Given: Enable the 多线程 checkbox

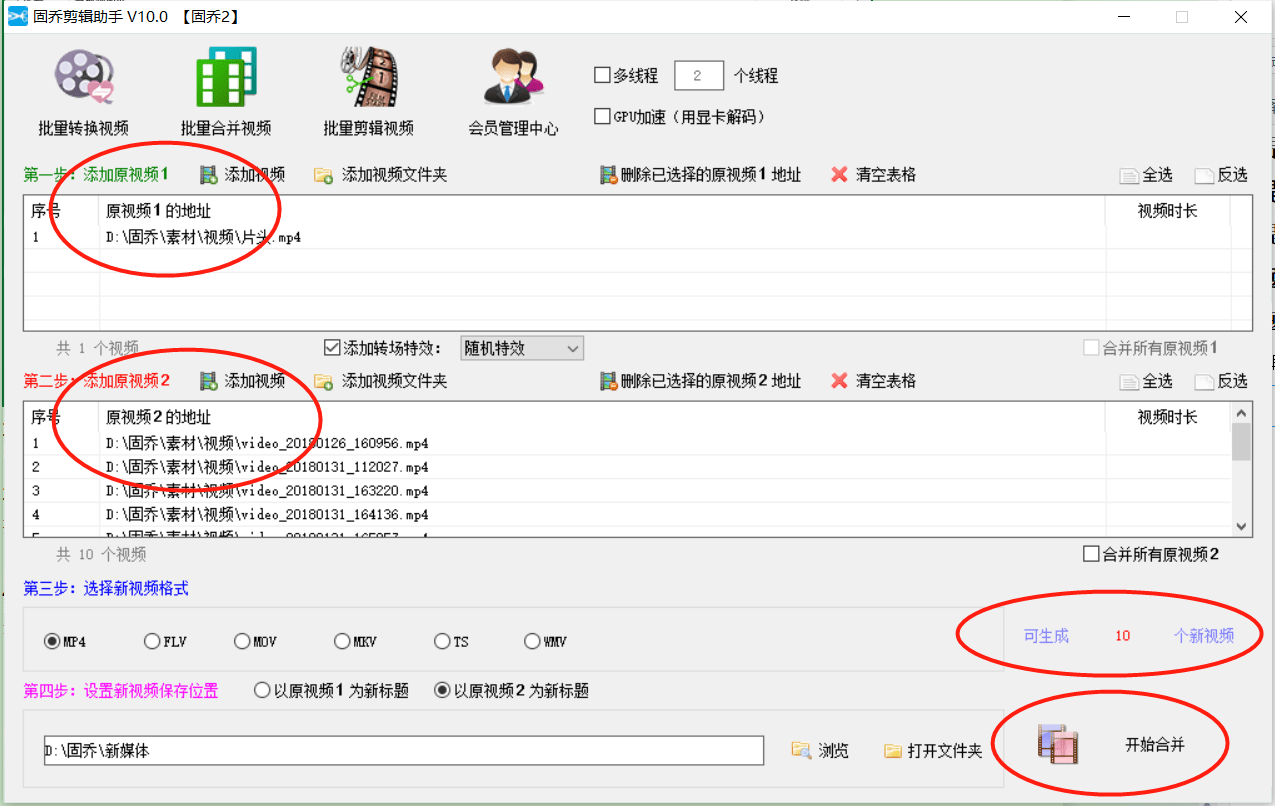Looking at the screenshot, I should (x=602, y=75).
